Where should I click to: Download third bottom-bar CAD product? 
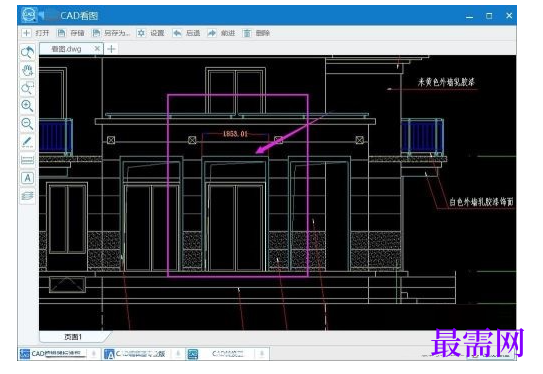pyautogui.click(x=262, y=354)
